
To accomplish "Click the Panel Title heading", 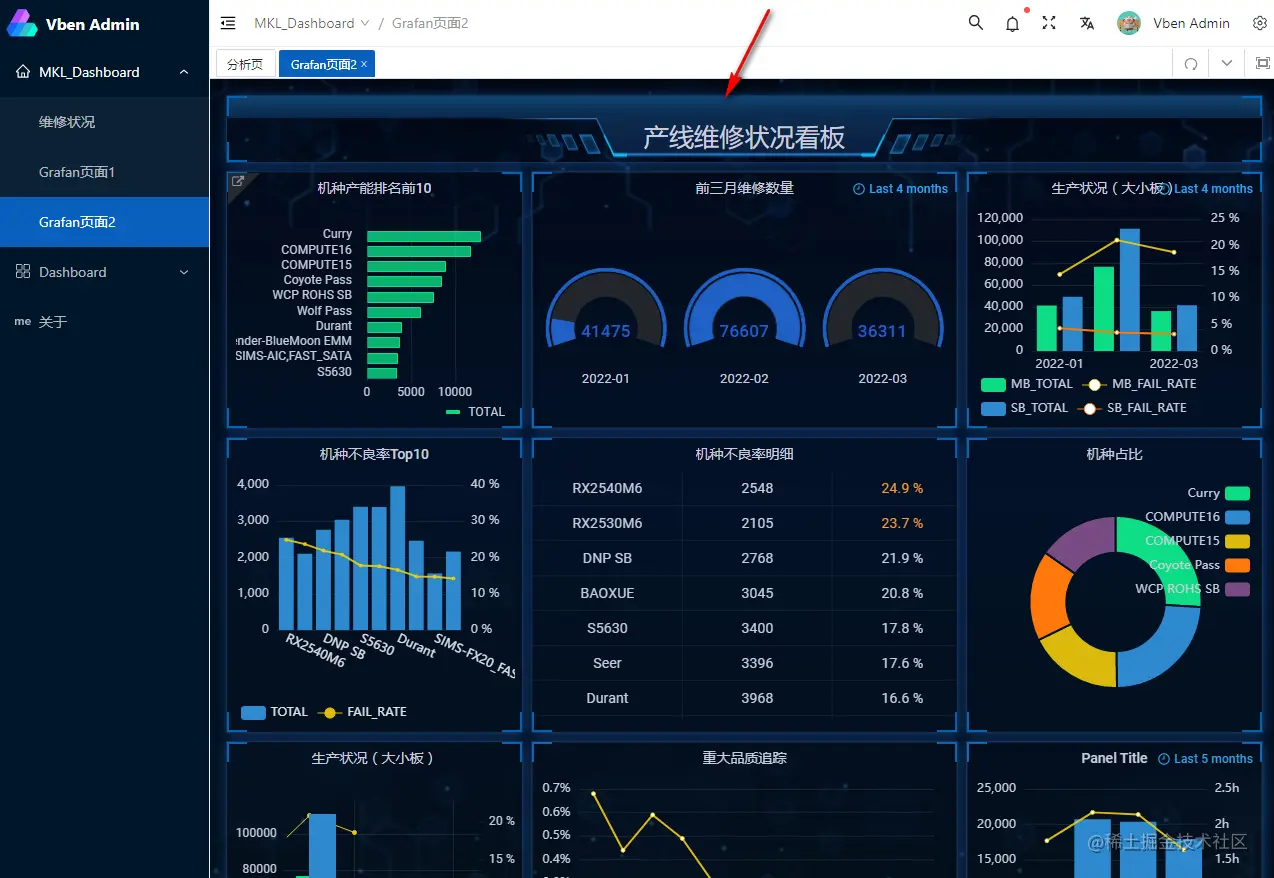I will (x=1114, y=758).
